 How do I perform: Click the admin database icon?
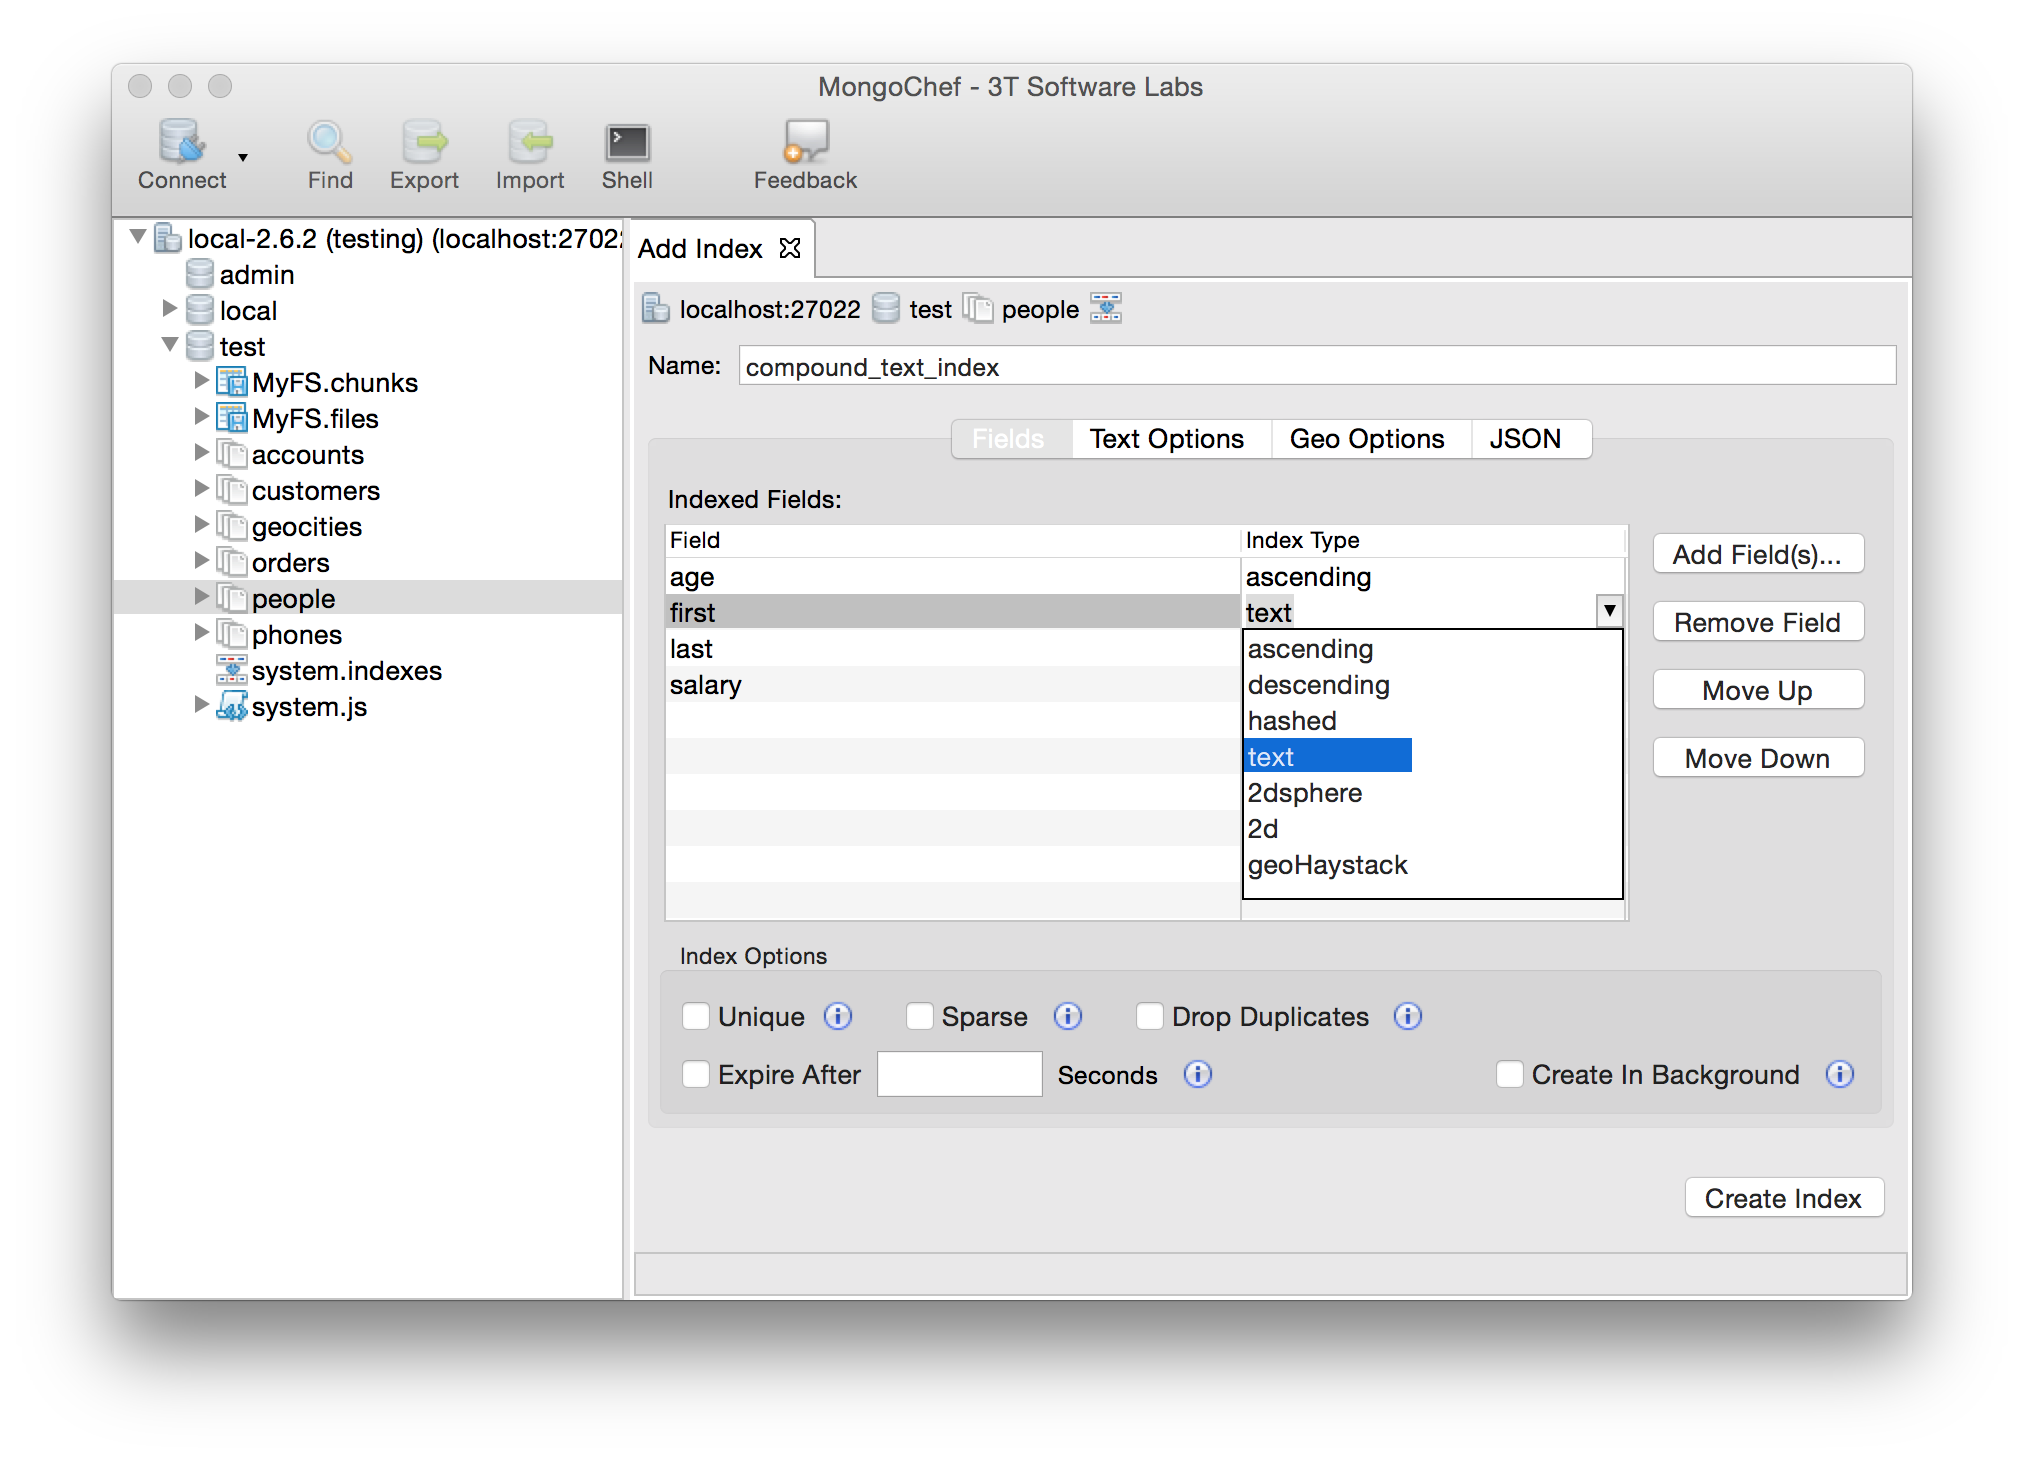(200, 274)
